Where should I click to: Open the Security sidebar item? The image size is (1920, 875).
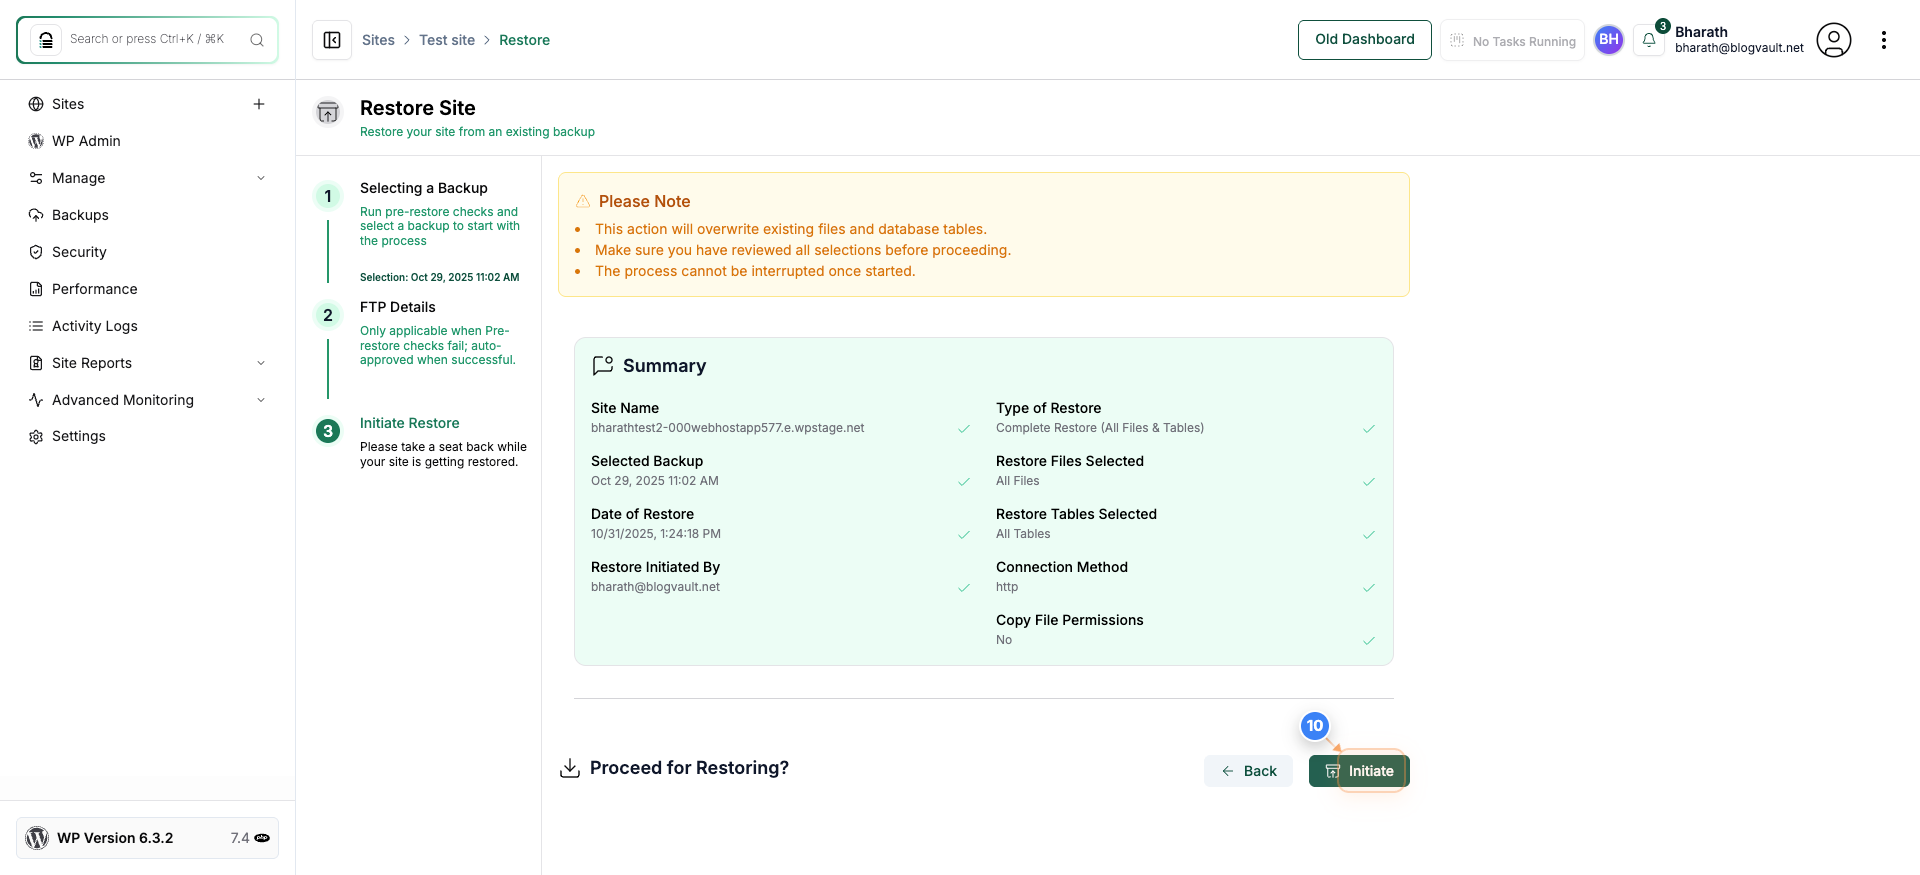click(x=148, y=252)
